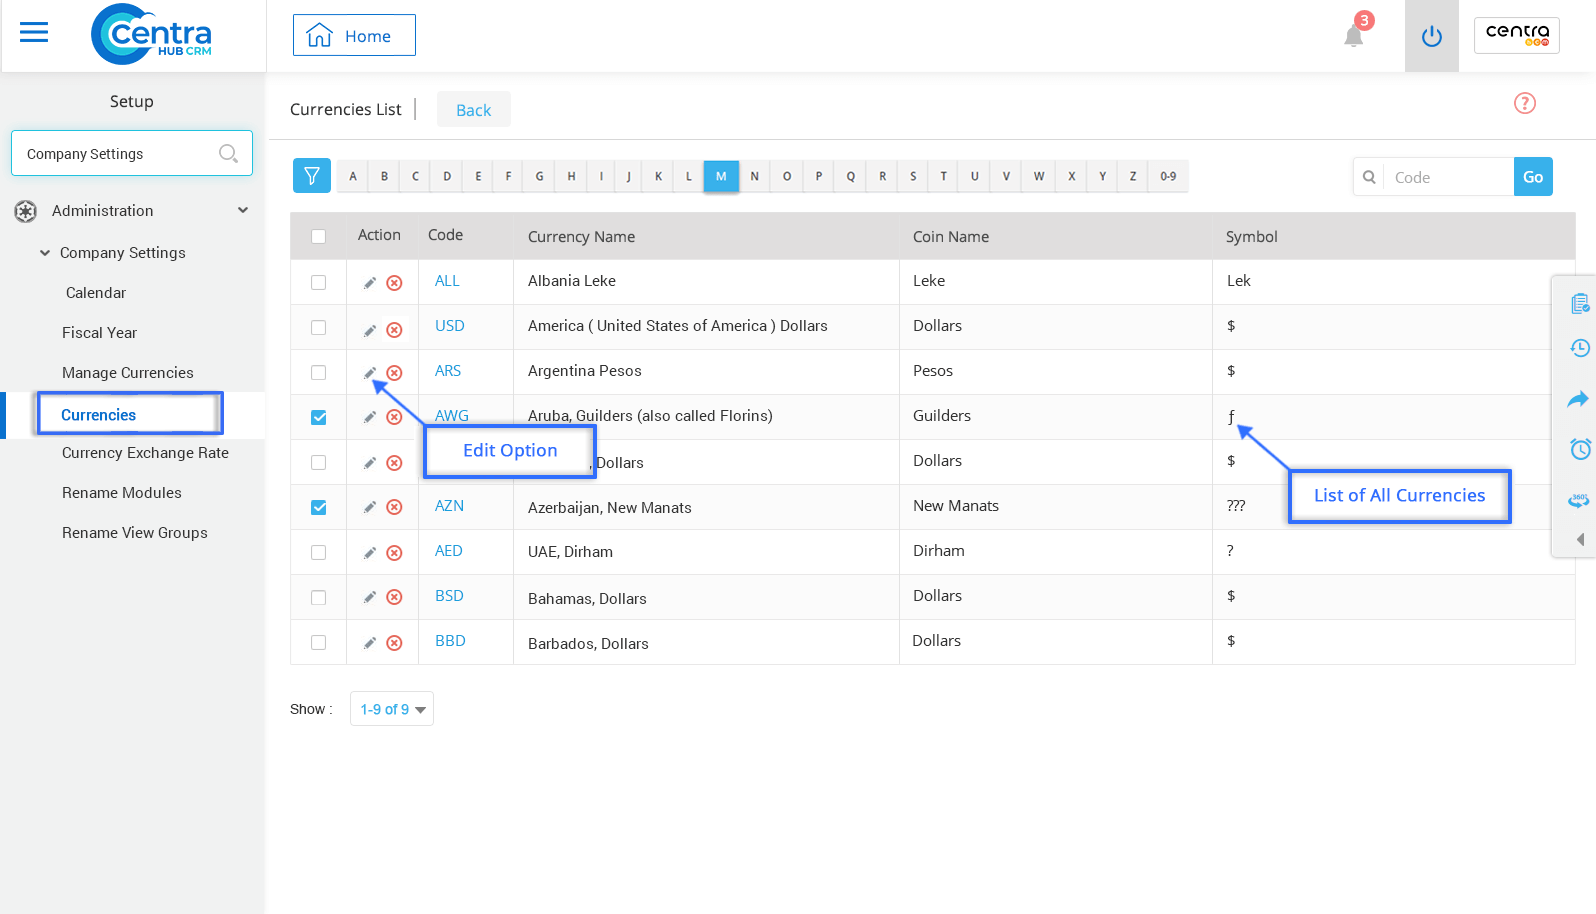Click the power logout icon
The height and width of the screenshot is (914, 1596).
tap(1432, 36)
